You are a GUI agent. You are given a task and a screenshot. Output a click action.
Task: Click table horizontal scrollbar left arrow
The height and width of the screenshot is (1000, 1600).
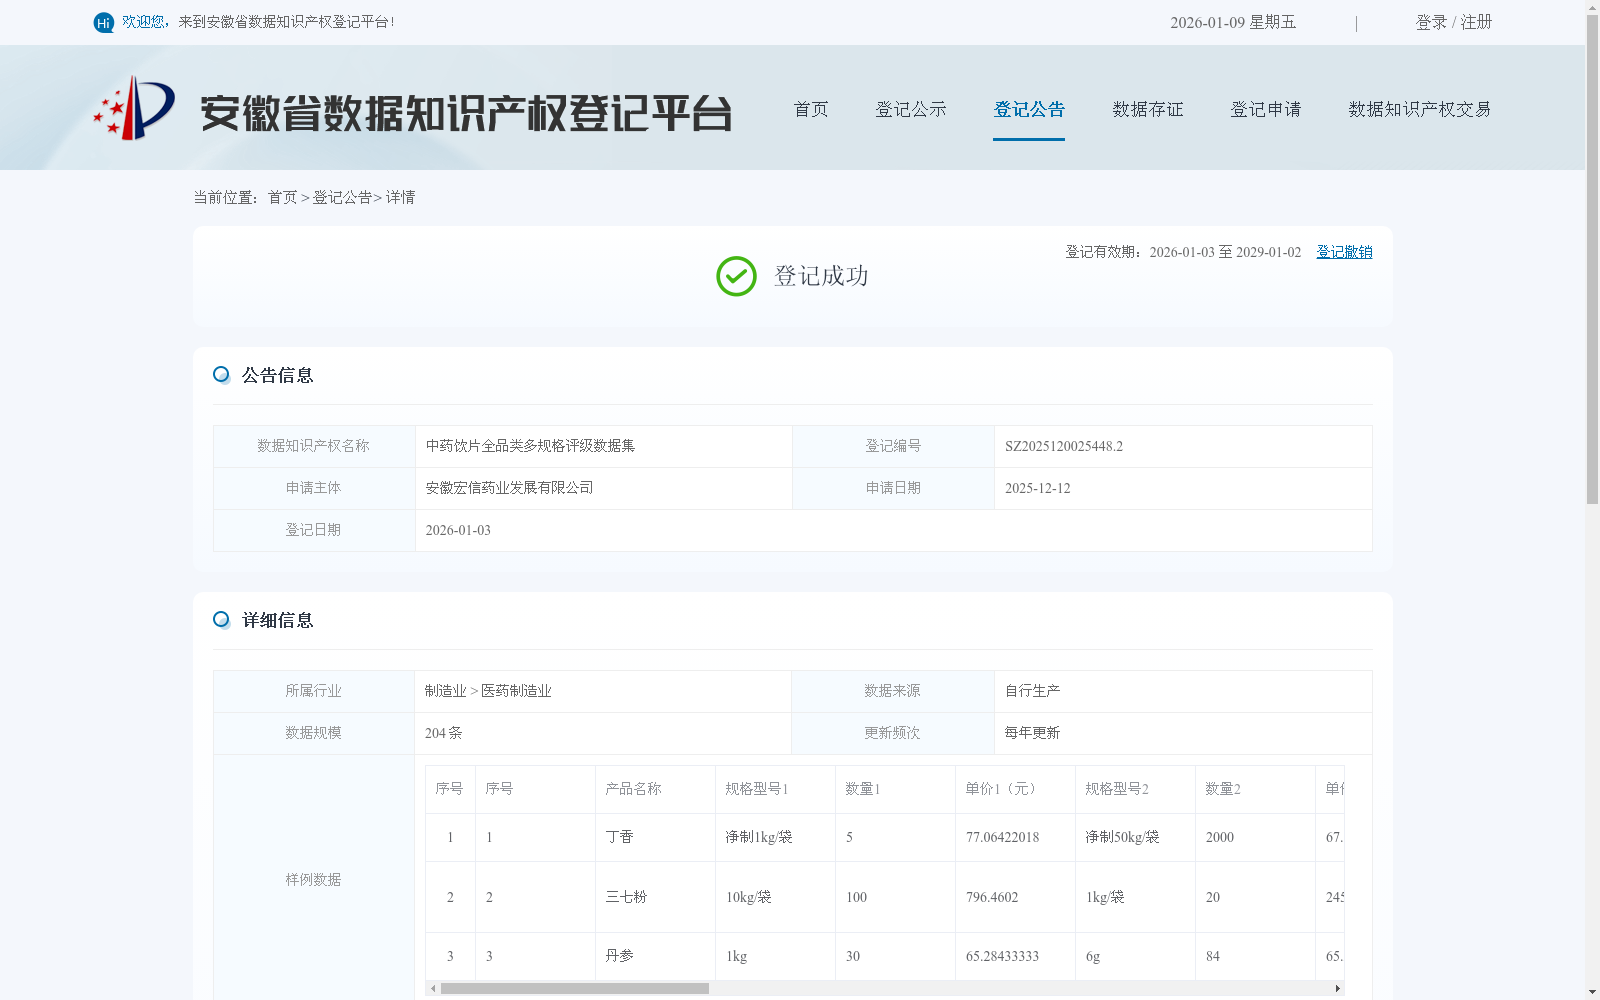[433, 988]
